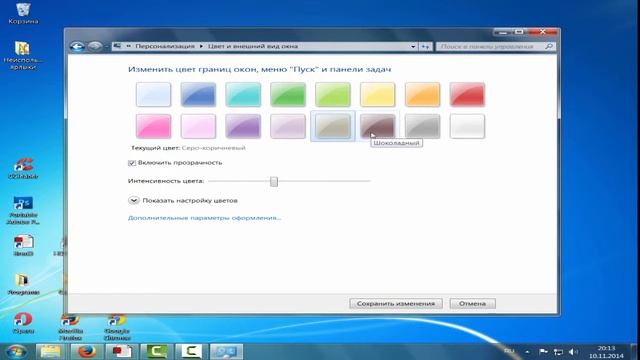This screenshot has width=640, height=360.
Task: Switch to first Camtasia taskbar button
Action: tap(157, 351)
